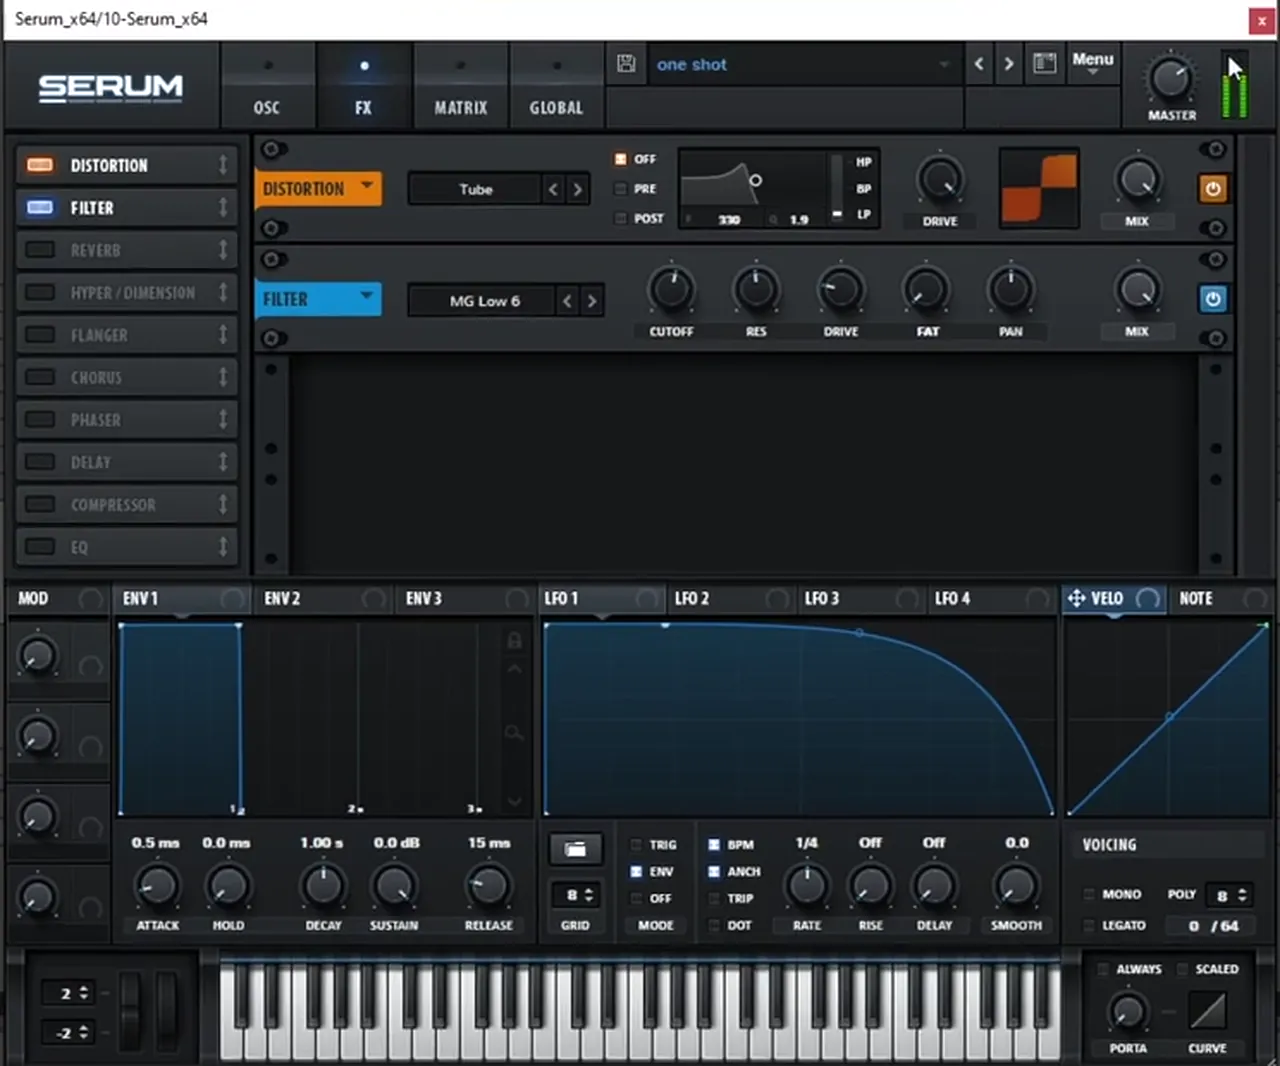Image resolution: width=1280 pixels, height=1066 pixels.
Task: Enable the Delay effect toggle
Action: pos(40,462)
